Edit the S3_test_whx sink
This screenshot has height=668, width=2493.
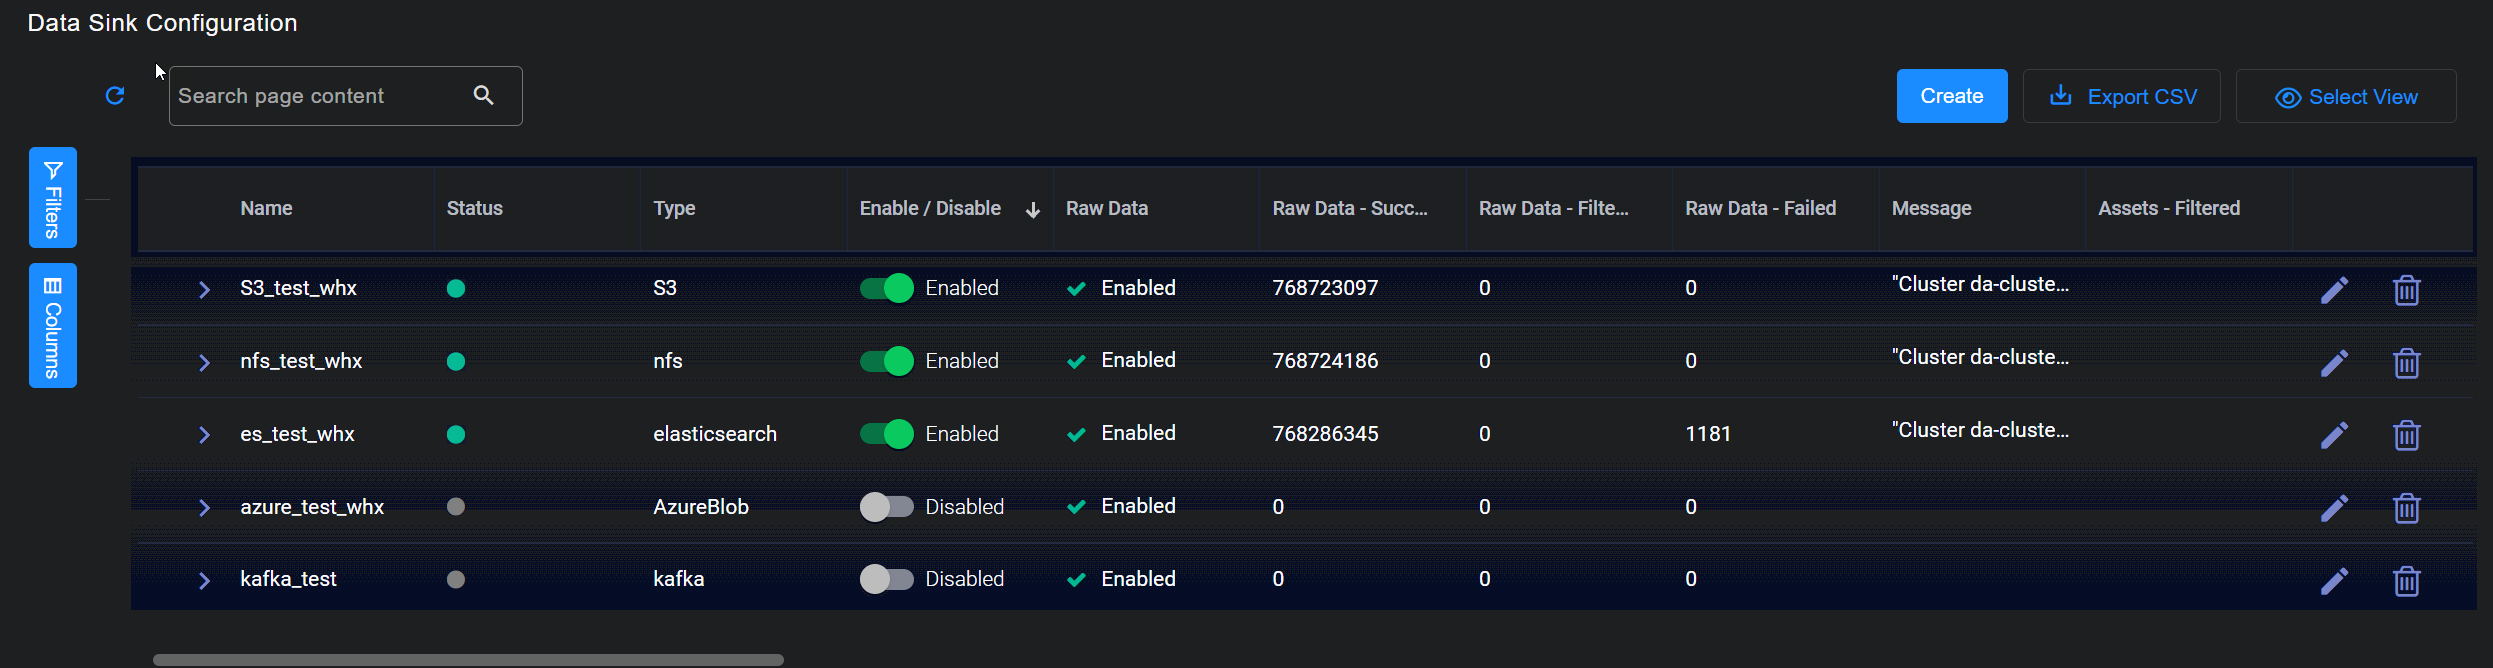(x=2334, y=290)
